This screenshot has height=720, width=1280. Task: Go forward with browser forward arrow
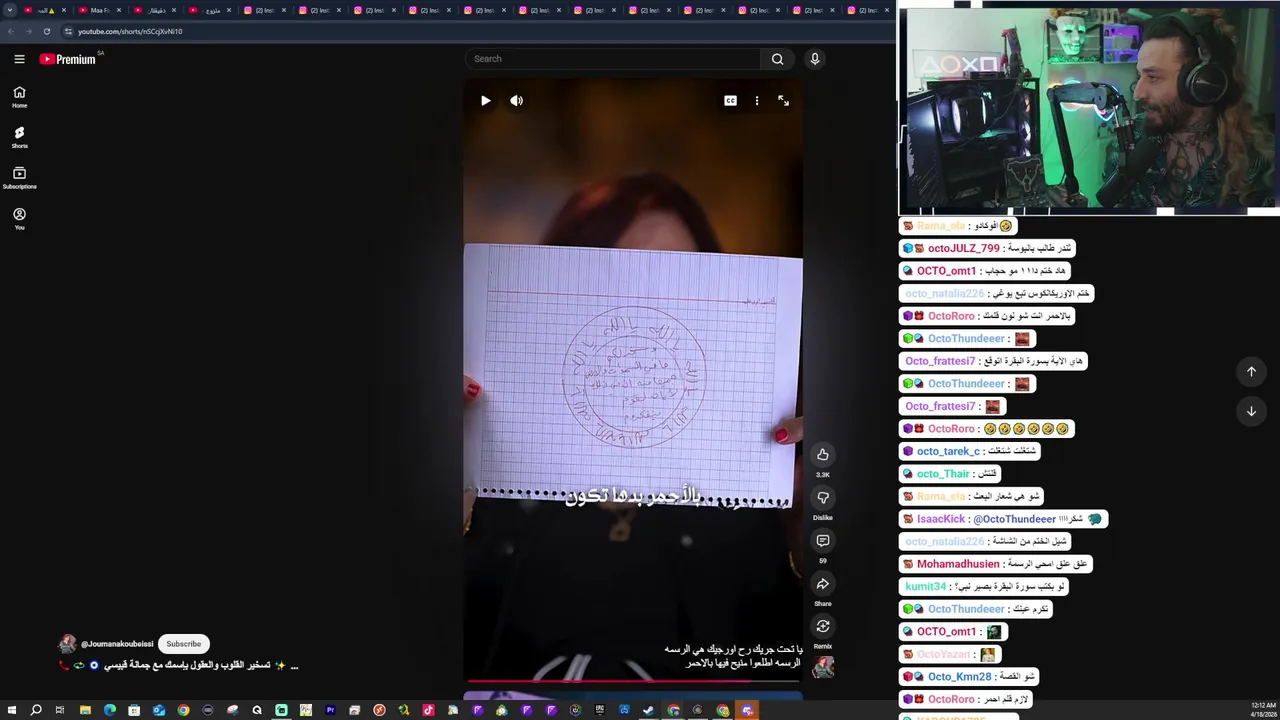pos(28,31)
